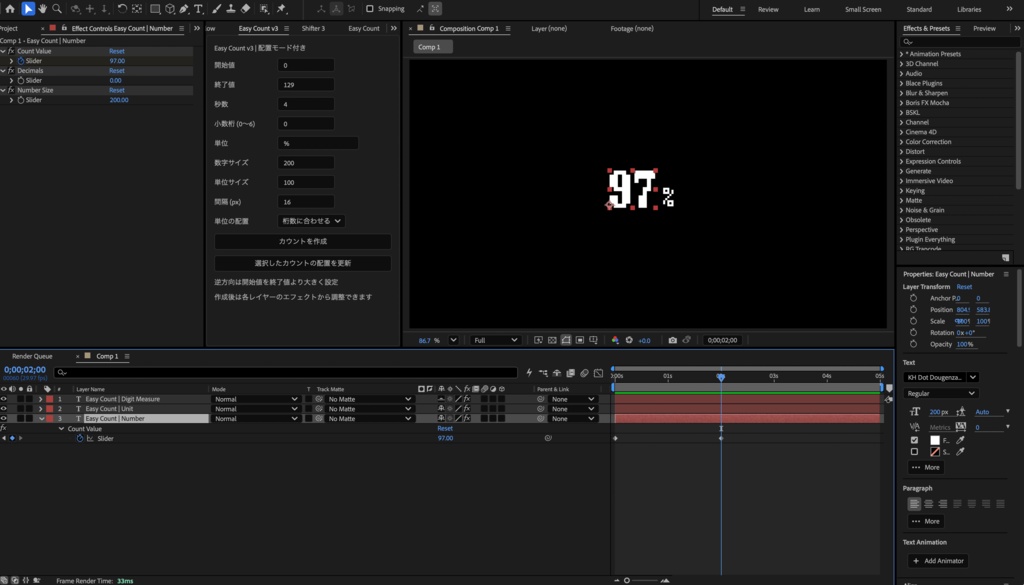Pick fill color with the eyedropper
Viewport: 1024px width, 585px height.
point(960,440)
